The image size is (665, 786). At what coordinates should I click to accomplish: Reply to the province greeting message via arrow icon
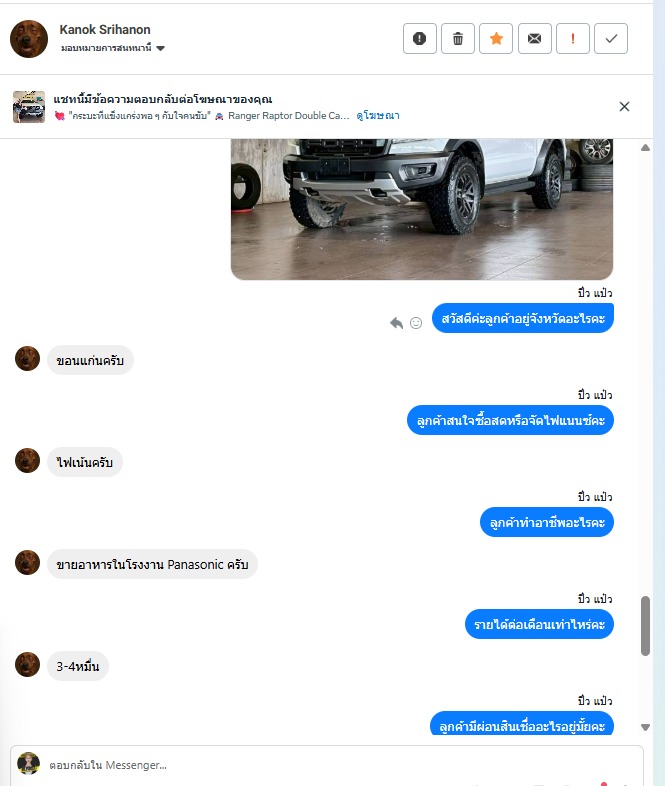tap(396, 323)
